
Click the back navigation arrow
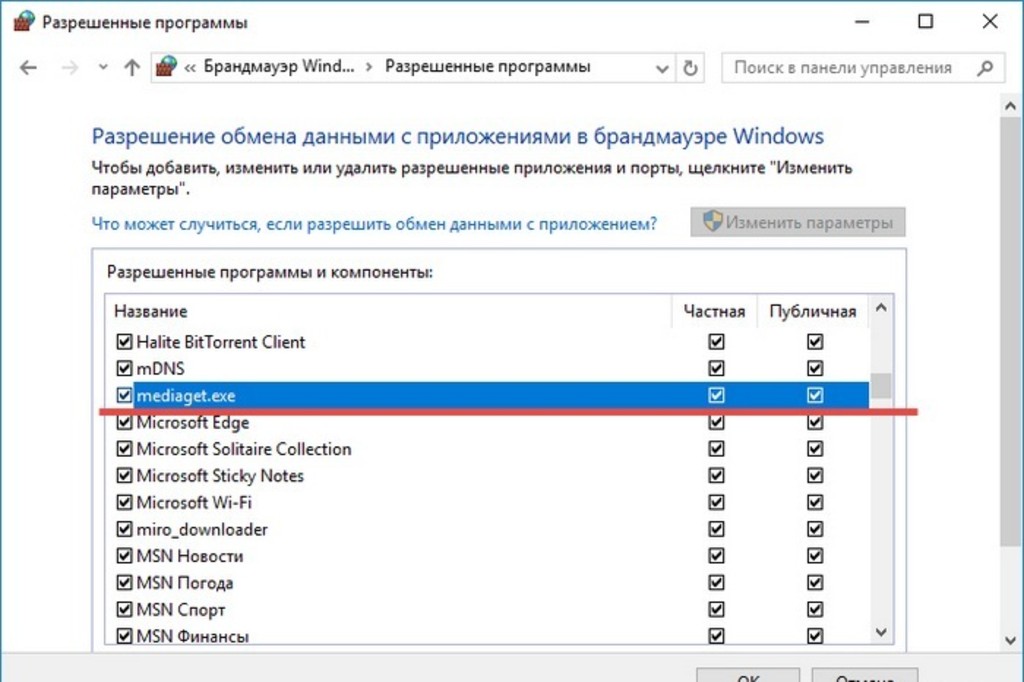click(28, 68)
